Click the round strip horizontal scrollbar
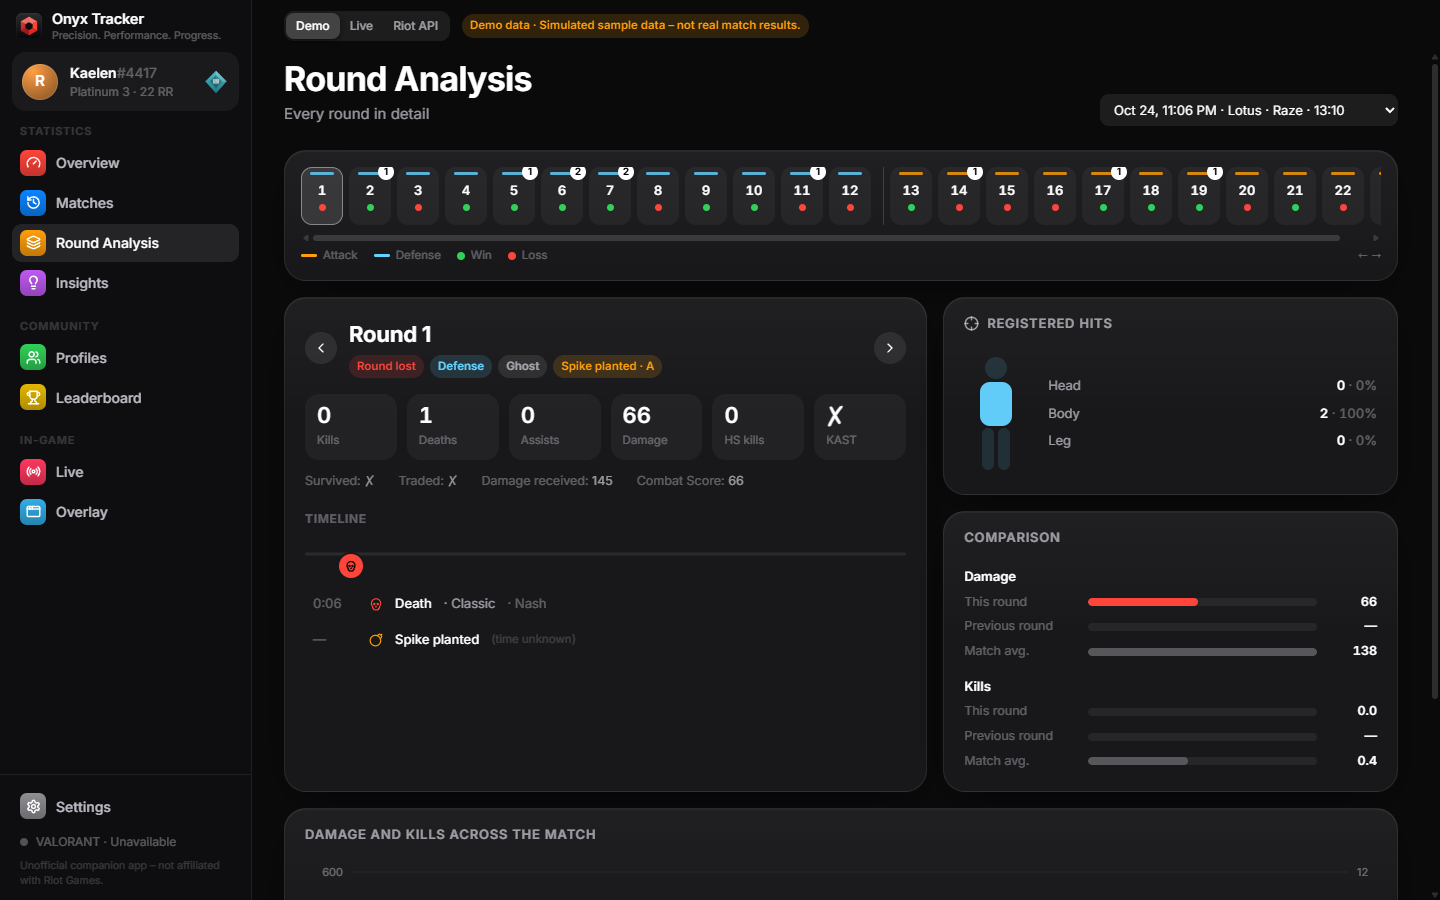 [826, 238]
